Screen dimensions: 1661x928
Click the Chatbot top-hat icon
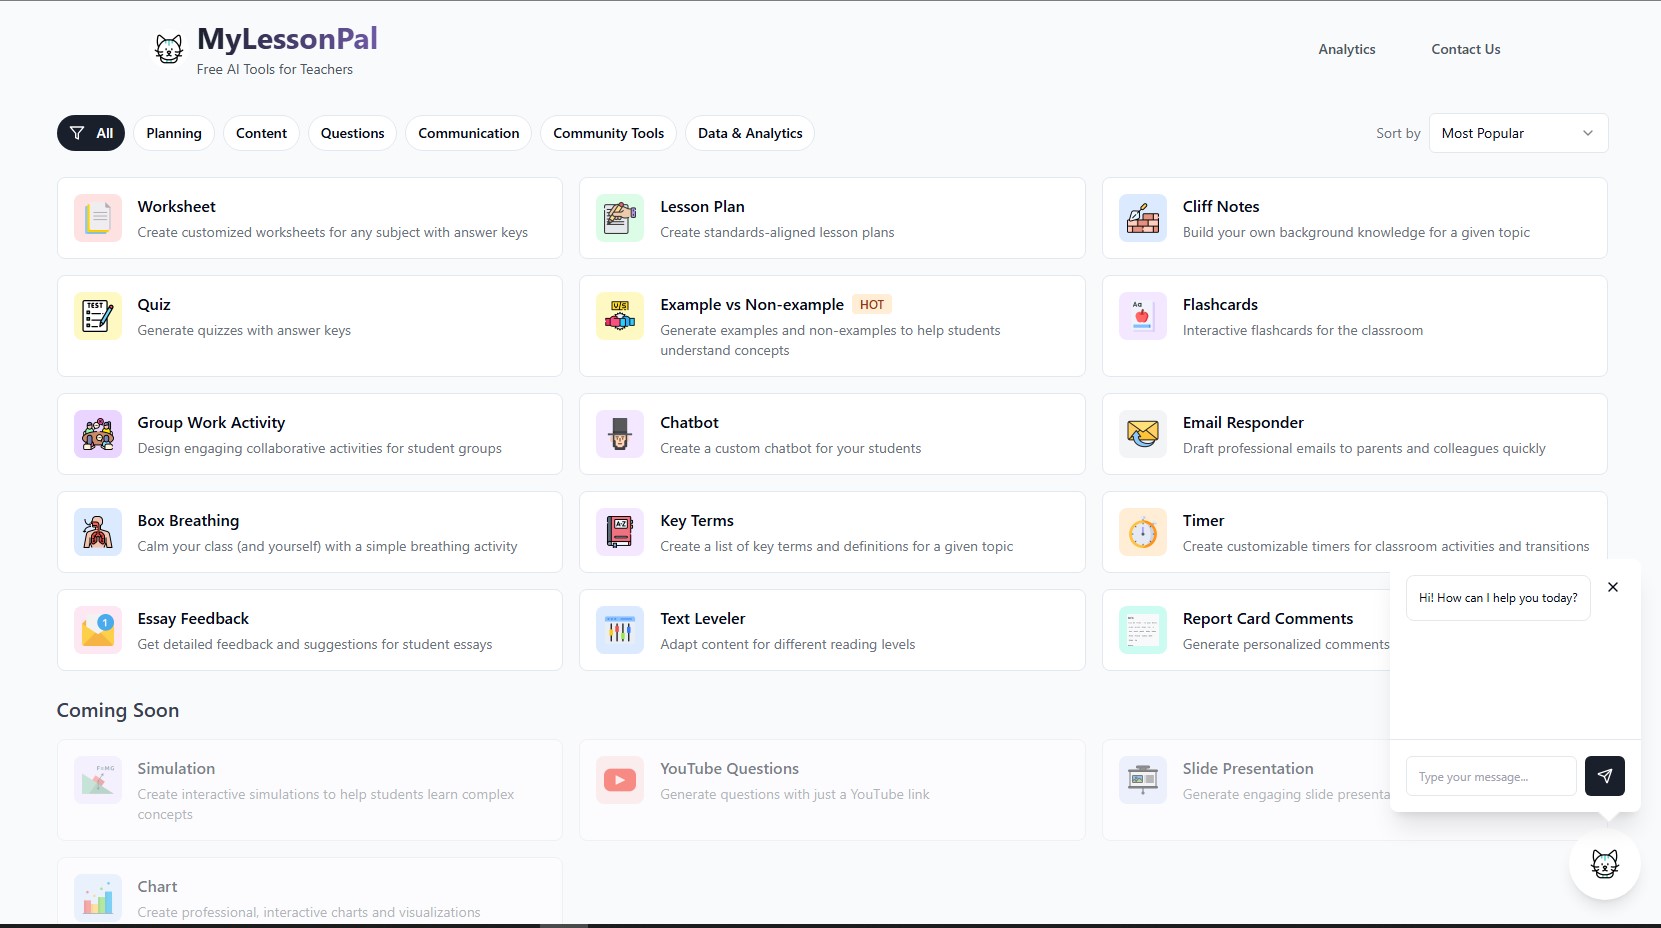tap(620, 434)
